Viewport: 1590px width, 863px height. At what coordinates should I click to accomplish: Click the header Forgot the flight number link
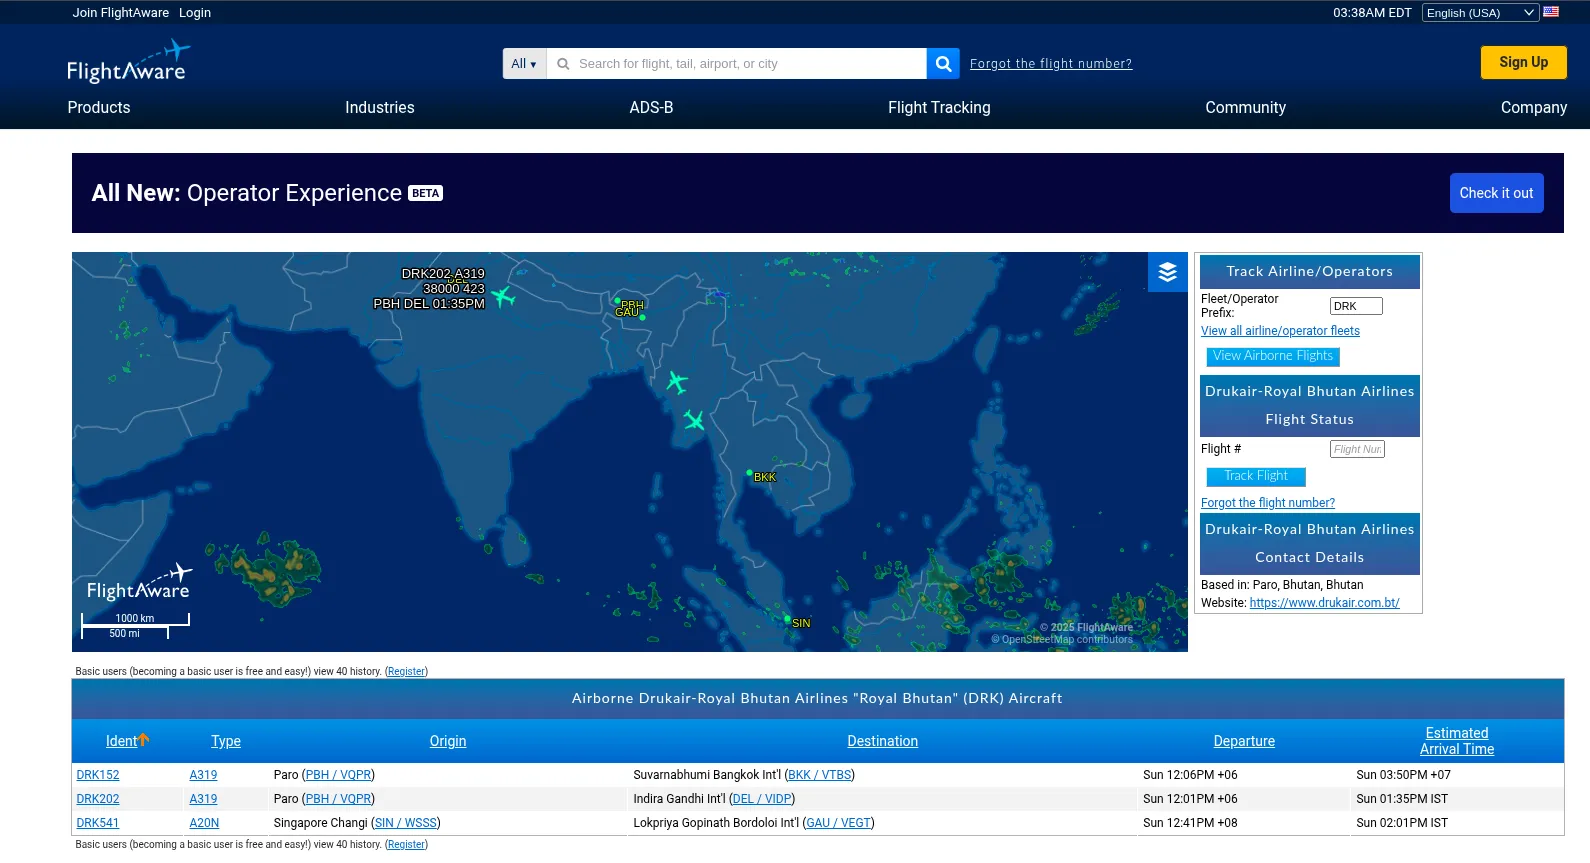(1051, 64)
